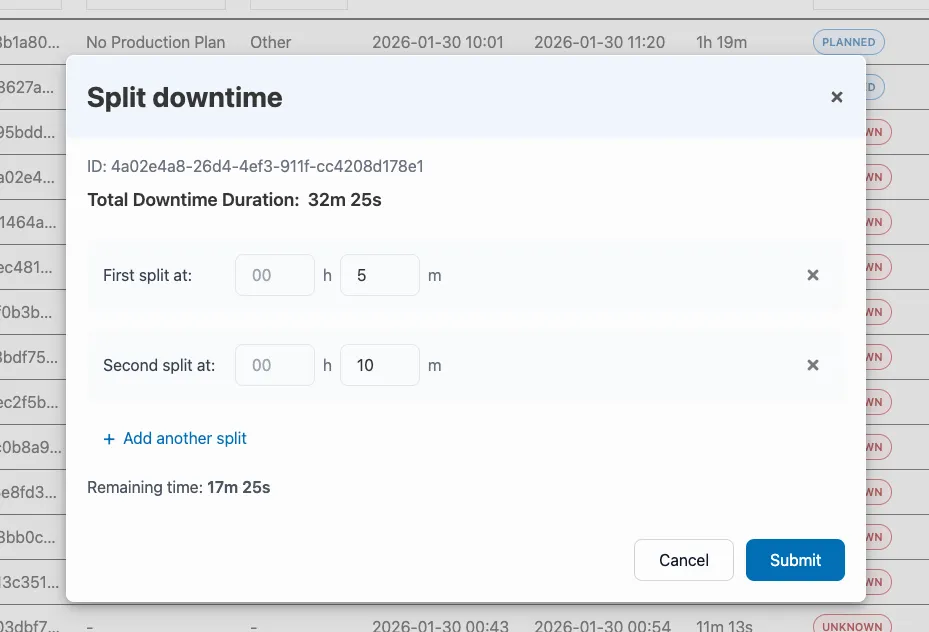The image size is (929, 632).
Task: Close the Split downtime dialog
Action: pyautogui.click(x=837, y=97)
